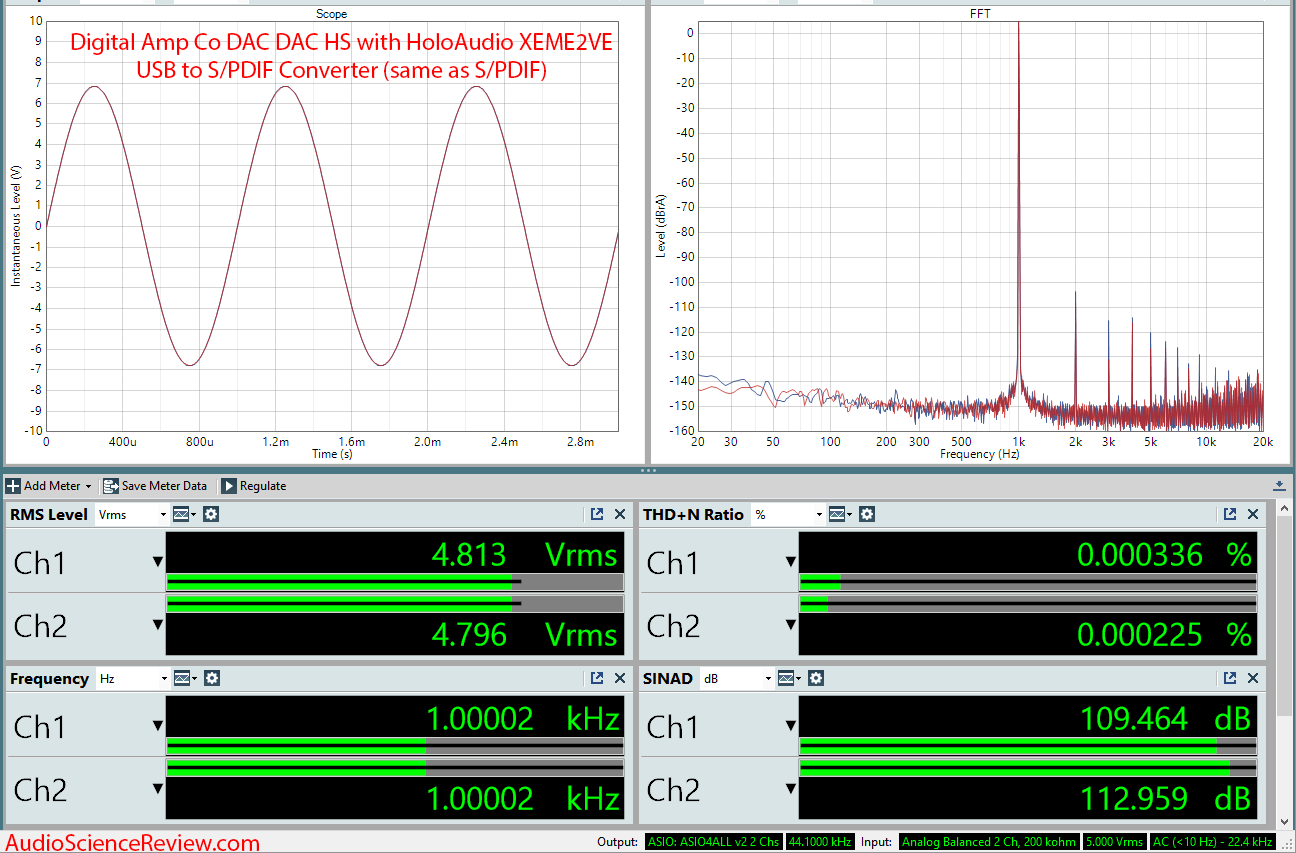Expand Ch1 arrow in THD+N Ratio meter
Screen dimensions: 1296x853
[790, 562]
